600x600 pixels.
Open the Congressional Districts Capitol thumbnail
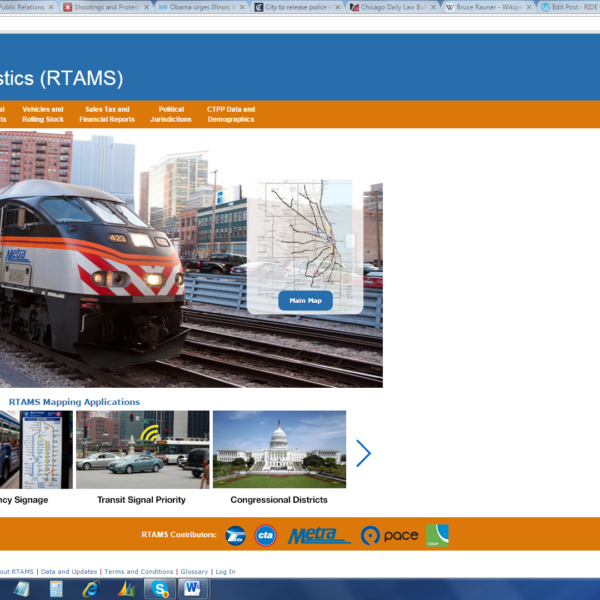coord(279,450)
